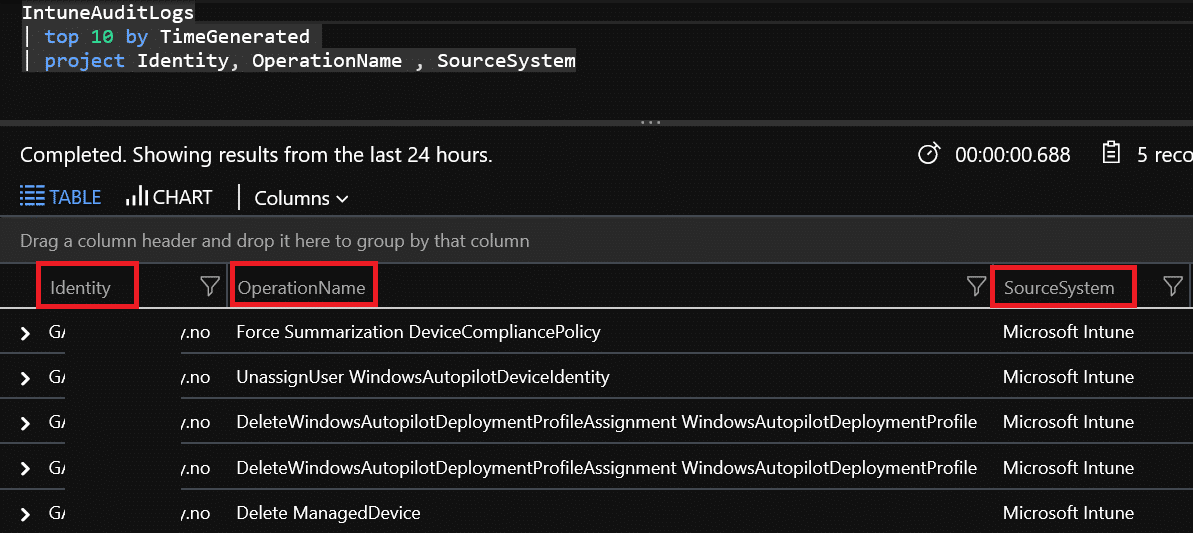
Task: Click the group-by column drop area
Action: click(596, 242)
